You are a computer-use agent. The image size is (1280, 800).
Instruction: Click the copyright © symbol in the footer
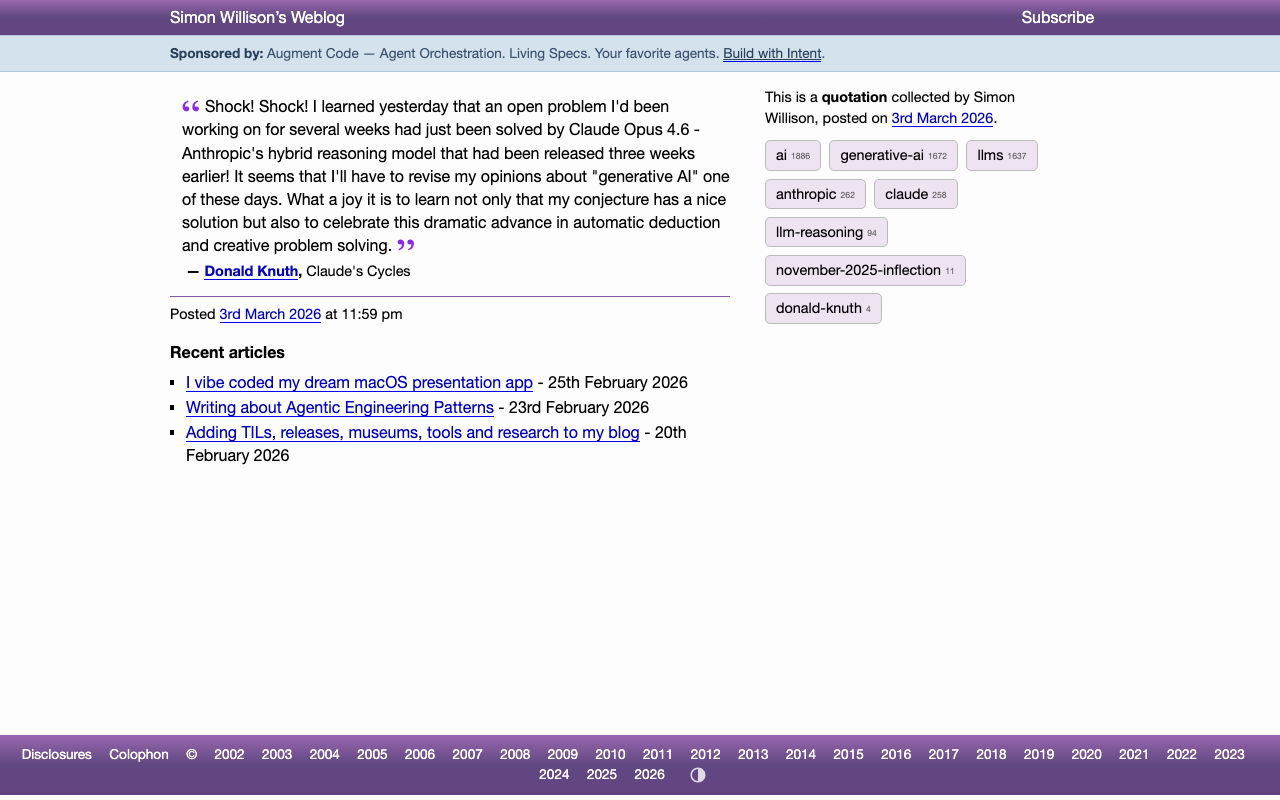[x=191, y=754]
